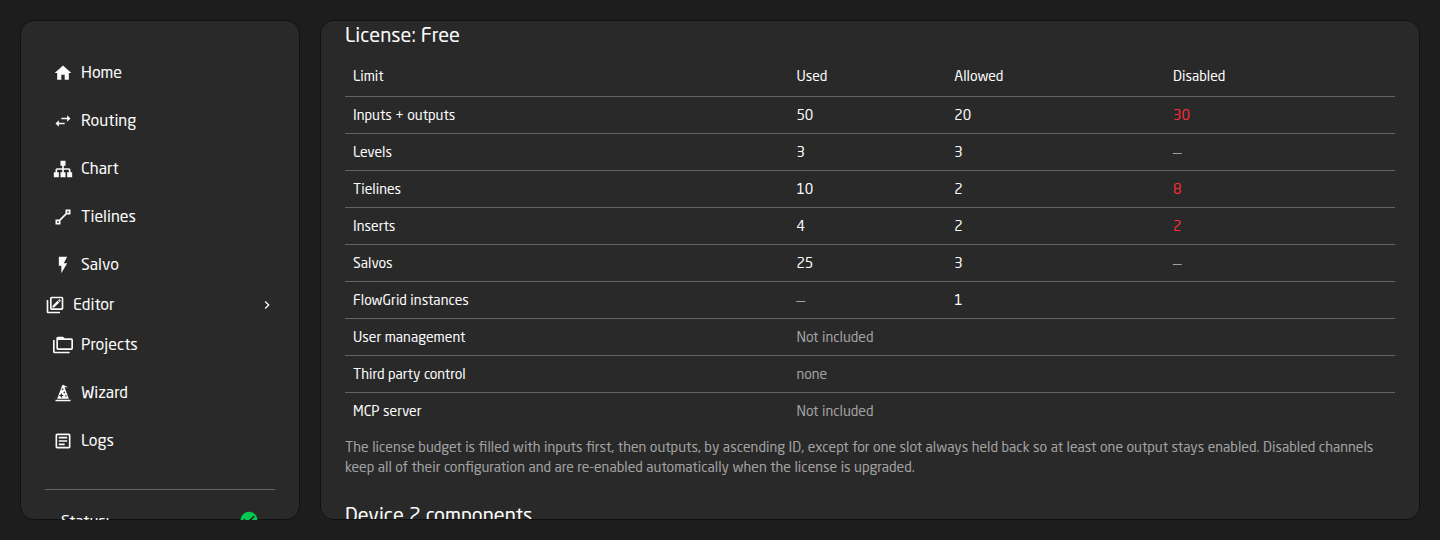Click the Logs document icon

pos(63,441)
